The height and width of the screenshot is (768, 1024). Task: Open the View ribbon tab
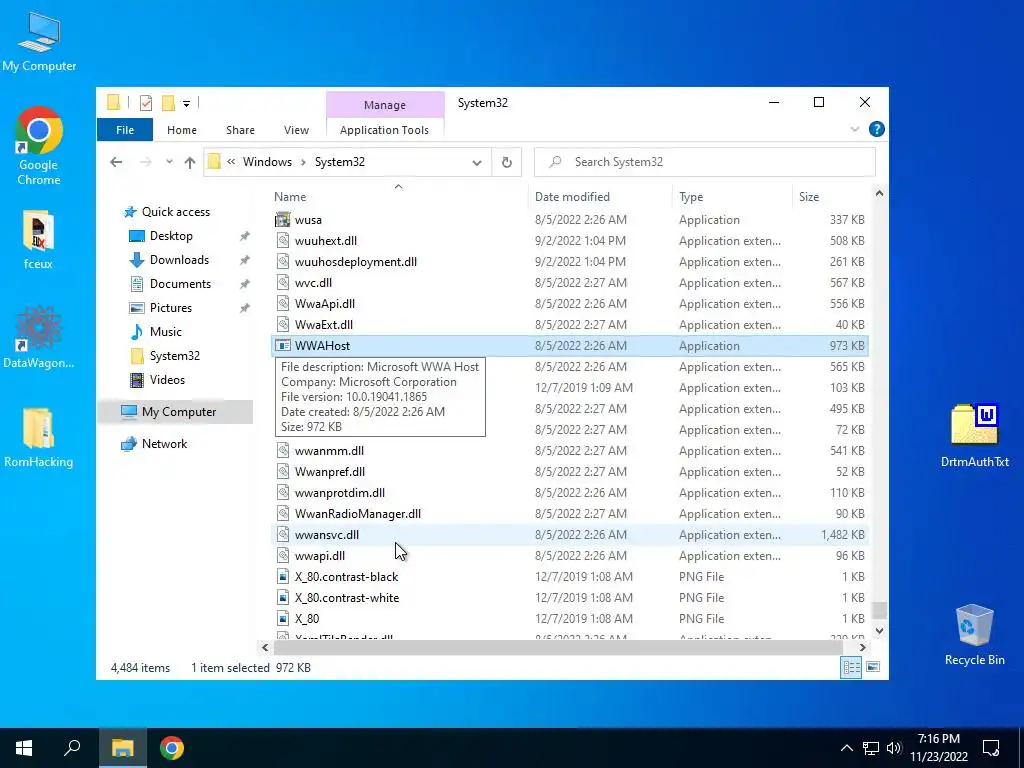296,130
